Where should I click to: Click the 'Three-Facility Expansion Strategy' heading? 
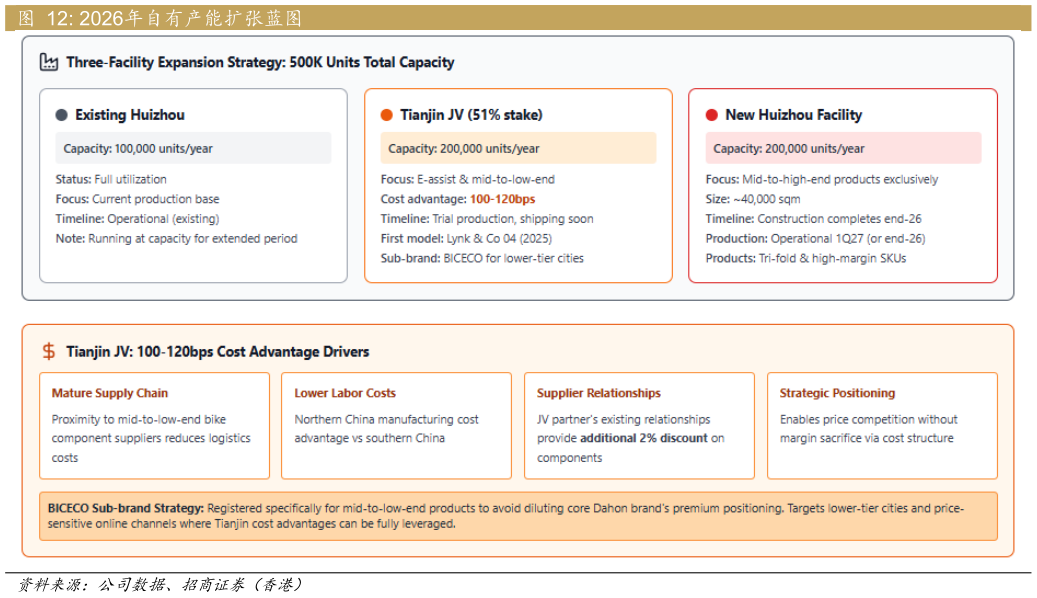260,62
